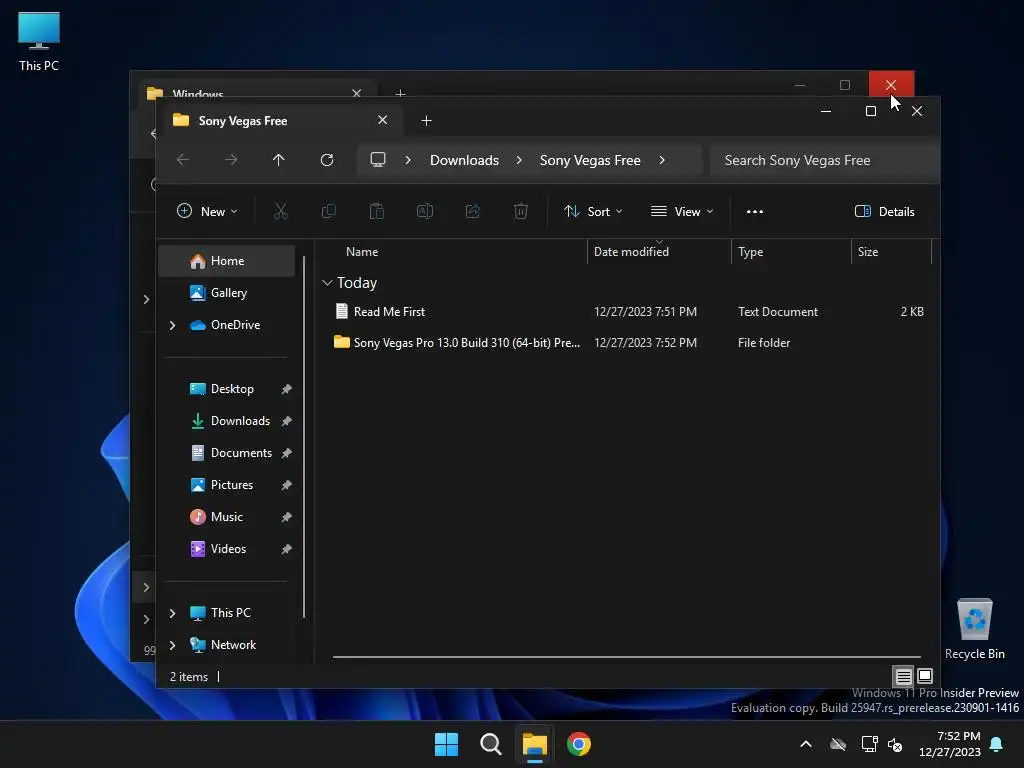Open the See more ellipsis menu
The width and height of the screenshot is (1024, 768).
coord(755,212)
